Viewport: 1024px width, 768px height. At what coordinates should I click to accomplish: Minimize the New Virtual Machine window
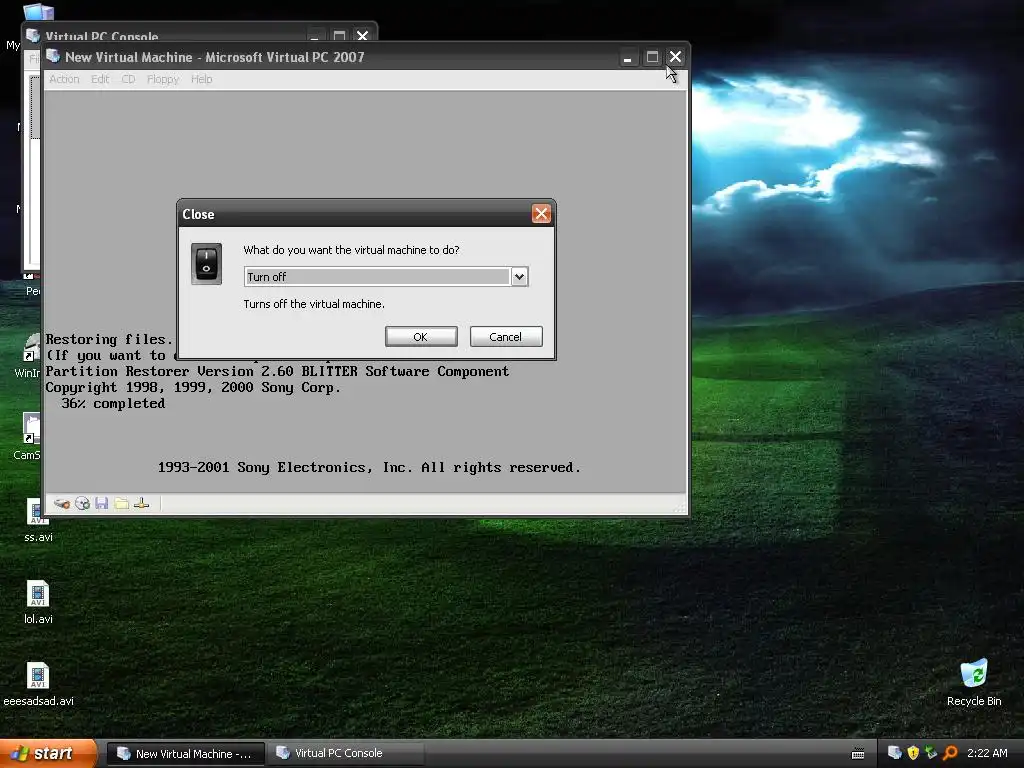tap(628, 57)
